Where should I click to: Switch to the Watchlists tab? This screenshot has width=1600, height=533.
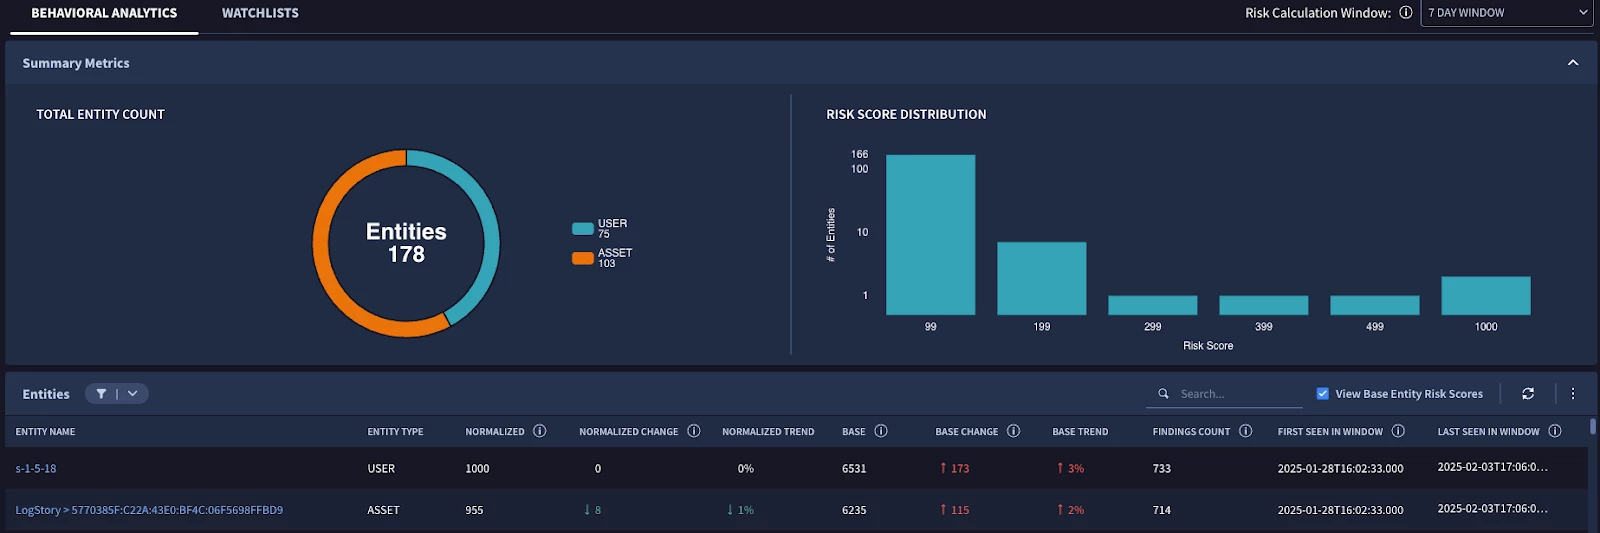tap(260, 13)
